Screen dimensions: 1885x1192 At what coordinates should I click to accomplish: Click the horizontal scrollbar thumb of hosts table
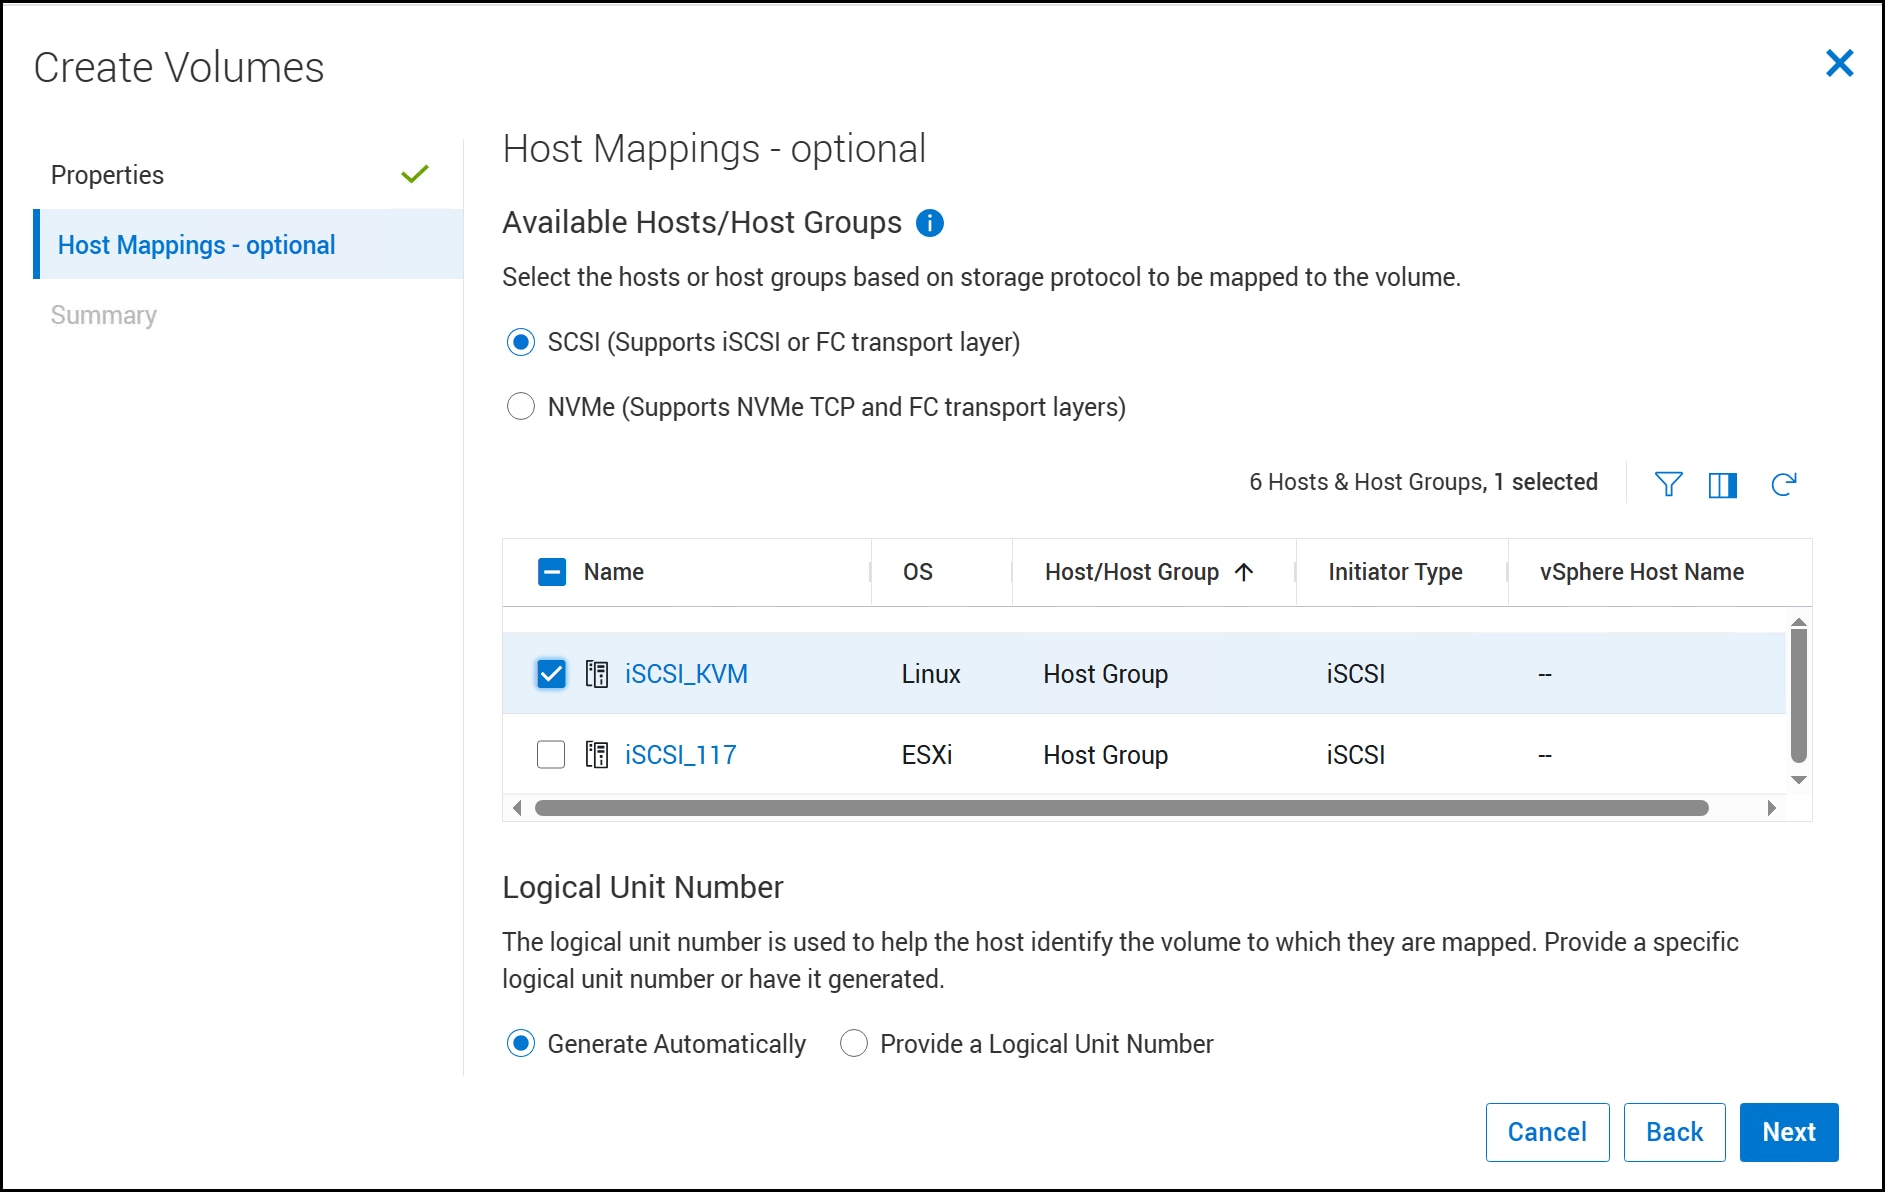(x=1122, y=808)
